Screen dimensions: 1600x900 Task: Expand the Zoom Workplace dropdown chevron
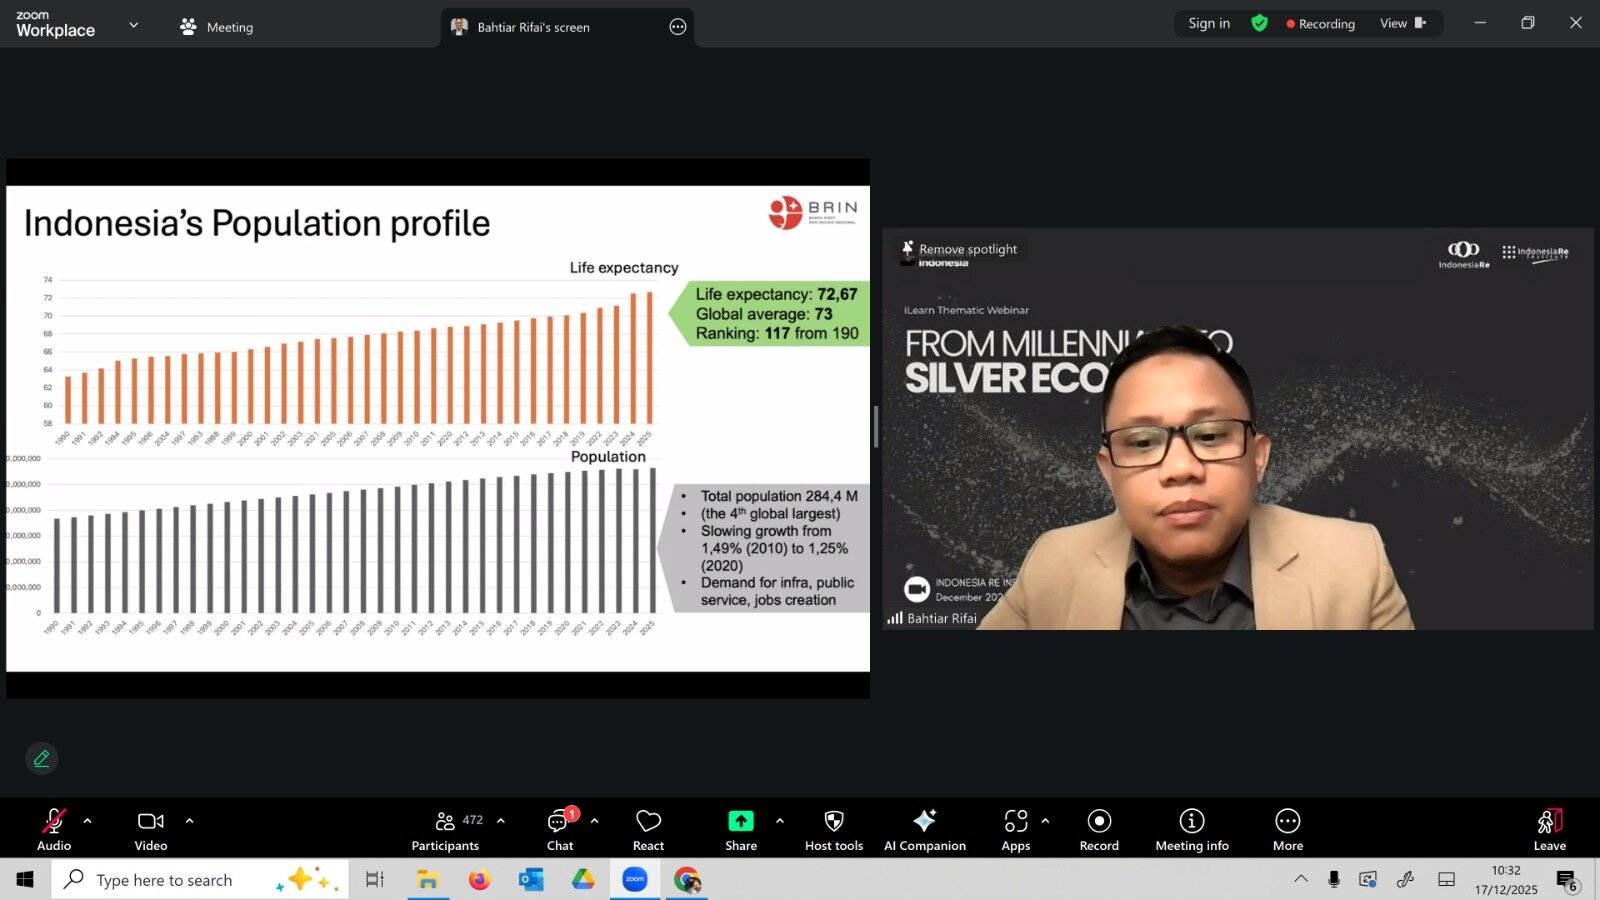point(134,25)
